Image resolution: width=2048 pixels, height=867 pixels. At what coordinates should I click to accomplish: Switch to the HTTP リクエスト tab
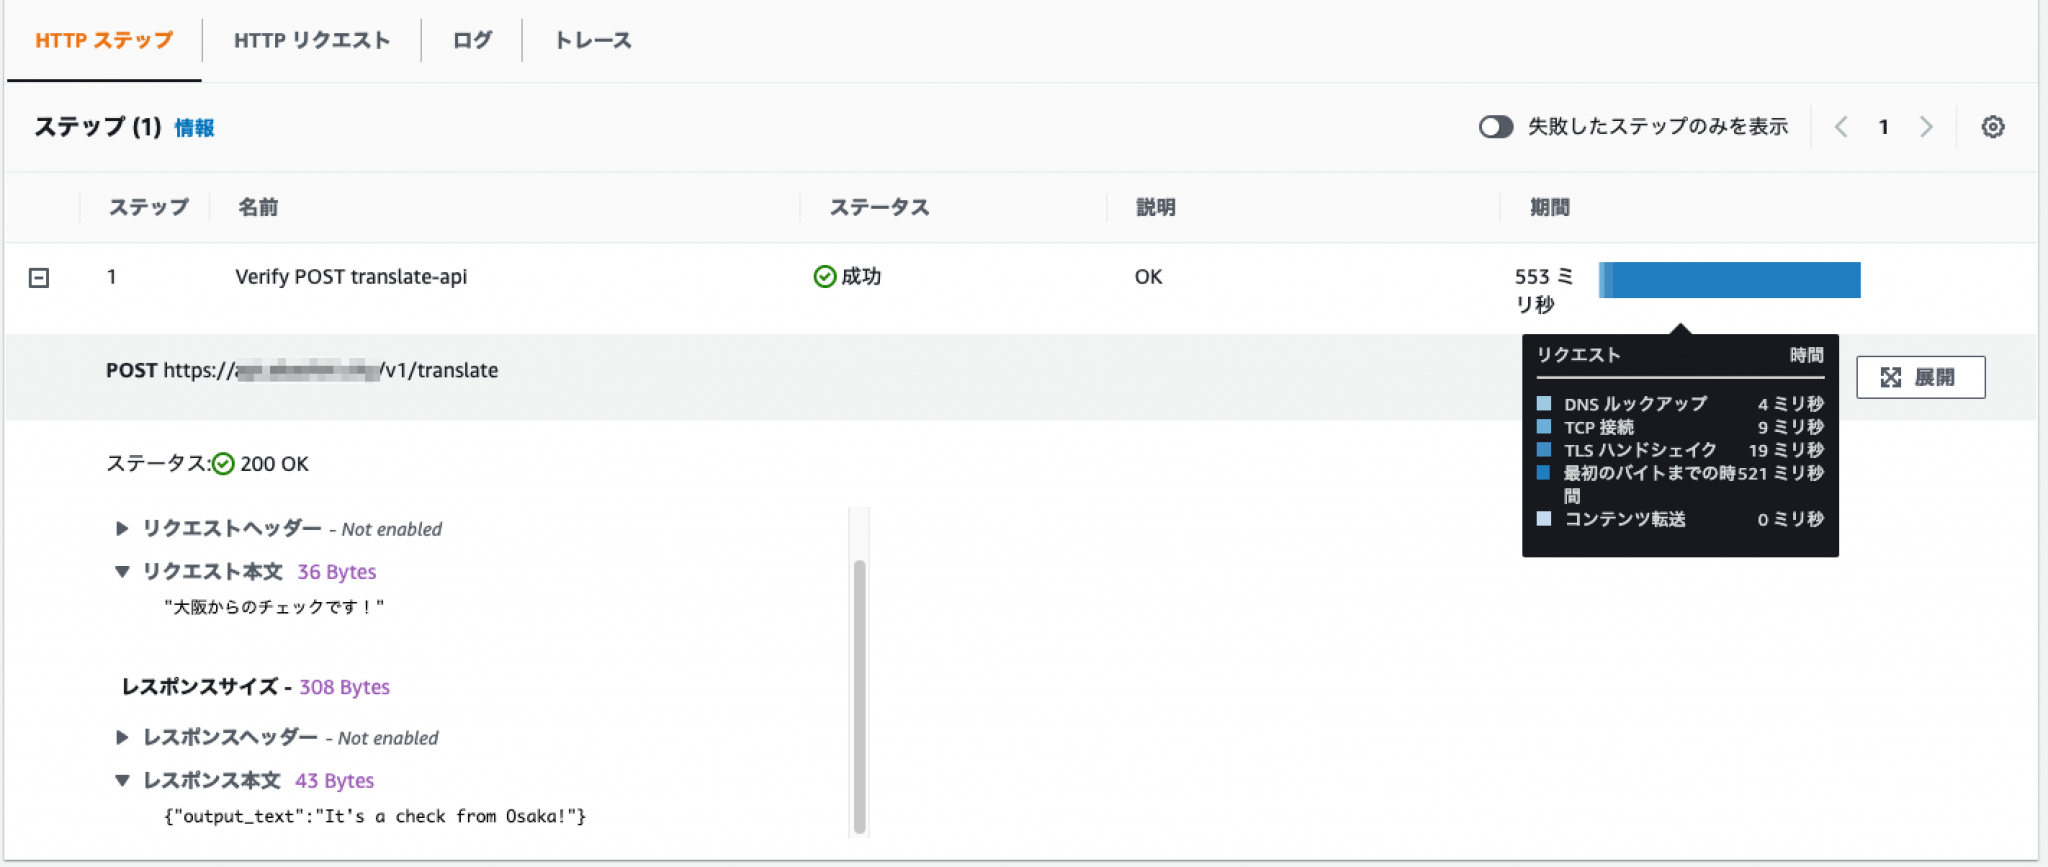coord(311,41)
